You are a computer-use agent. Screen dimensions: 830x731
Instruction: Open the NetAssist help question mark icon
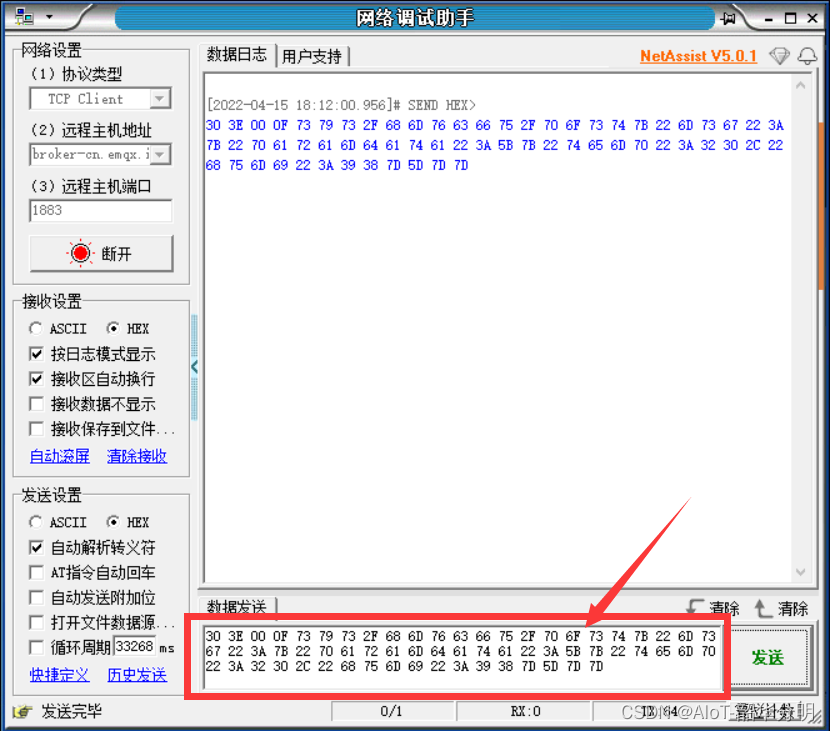780,56
